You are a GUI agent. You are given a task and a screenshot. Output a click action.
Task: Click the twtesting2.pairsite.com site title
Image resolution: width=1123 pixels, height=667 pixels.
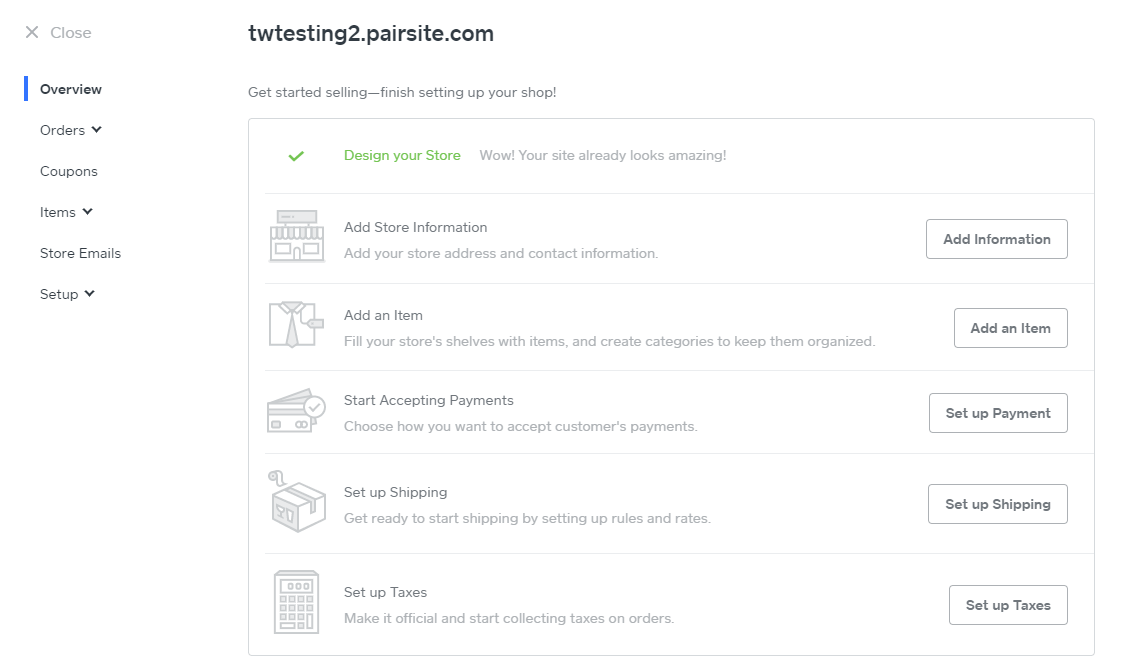tap(371, 34)
